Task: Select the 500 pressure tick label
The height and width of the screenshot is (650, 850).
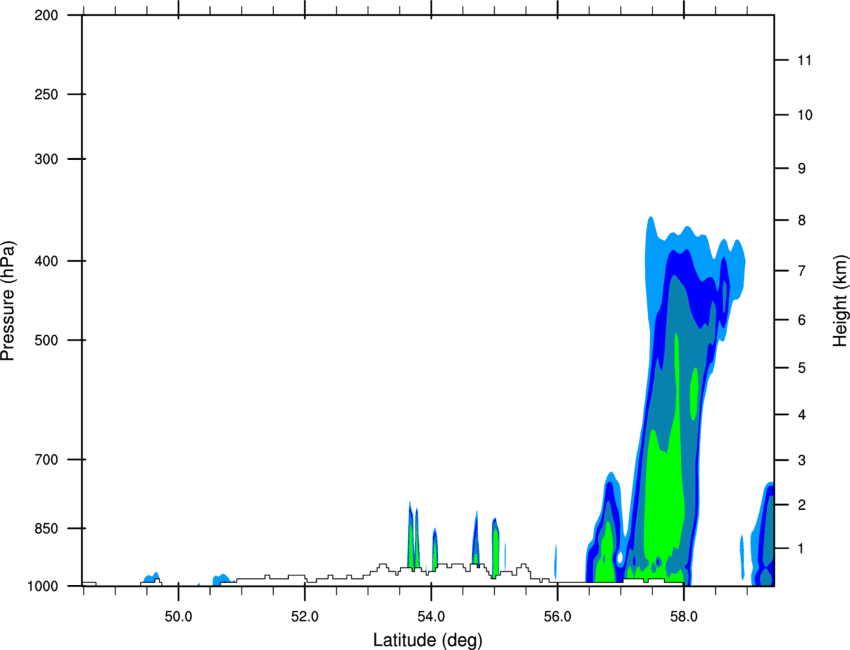Action: 46,340
